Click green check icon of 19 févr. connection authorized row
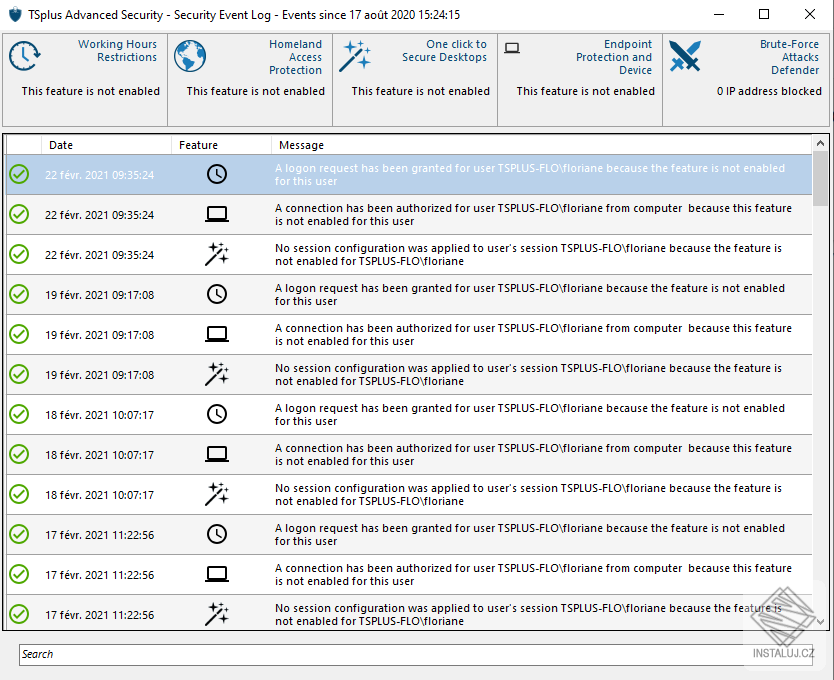Viewport: 834px width, 680px height. (19, 334)
